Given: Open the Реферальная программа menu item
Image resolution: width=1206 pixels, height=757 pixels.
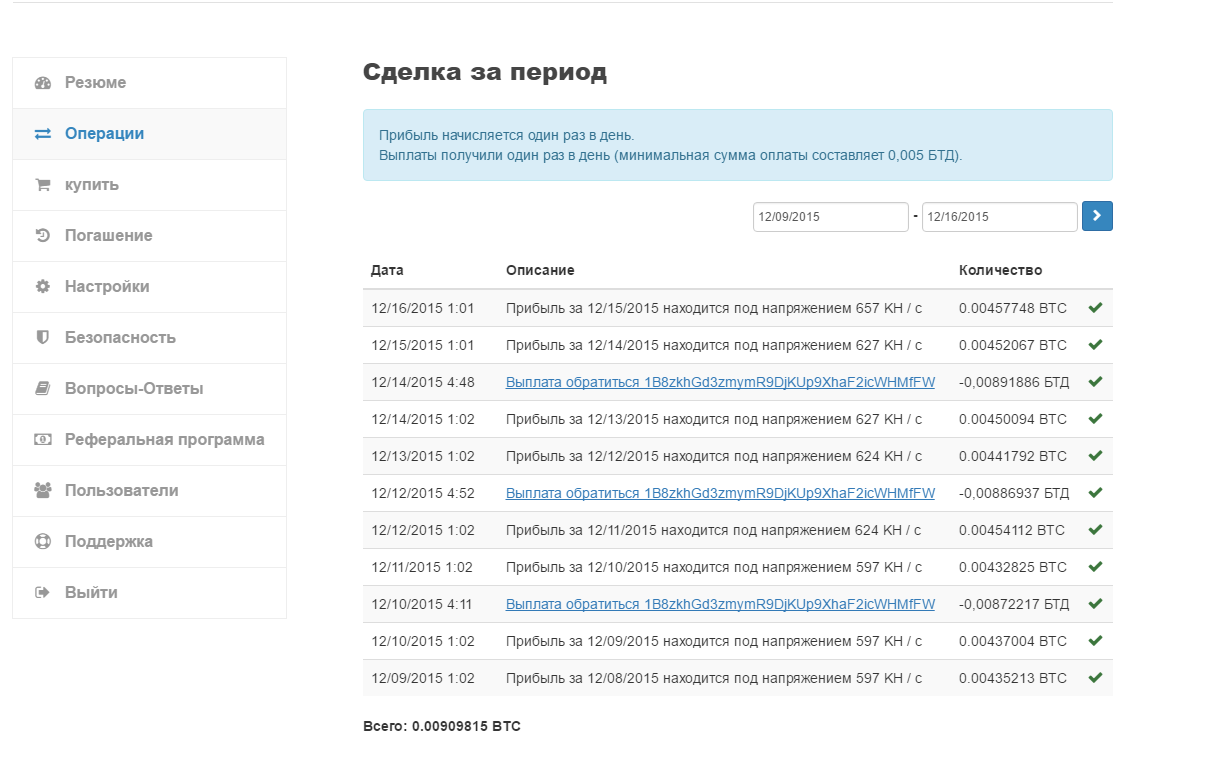Looking at the screenshot, I should coord(164,440).
